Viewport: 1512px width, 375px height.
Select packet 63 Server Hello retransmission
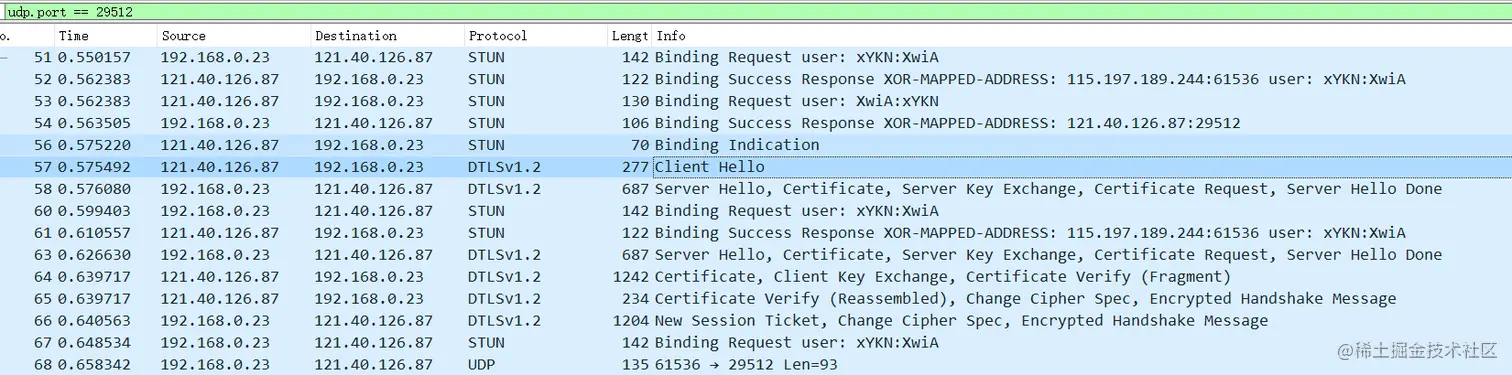pos(756,255)
